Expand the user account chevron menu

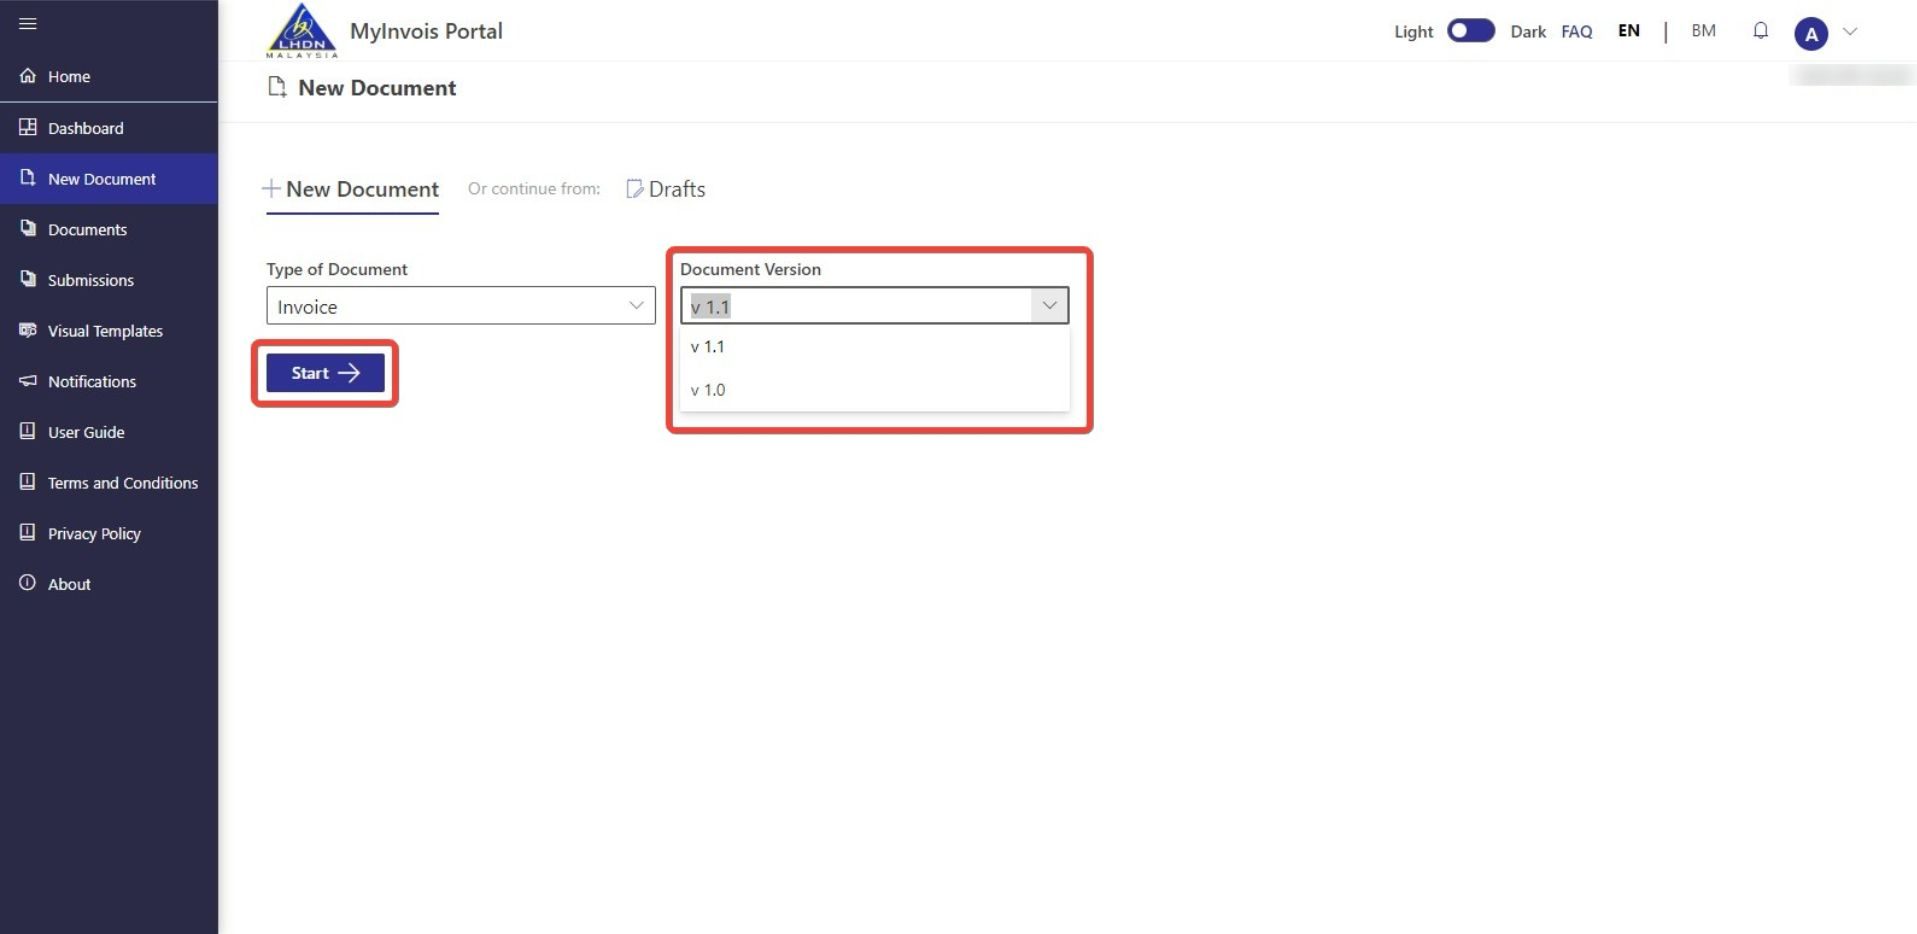pos(1850,31)
